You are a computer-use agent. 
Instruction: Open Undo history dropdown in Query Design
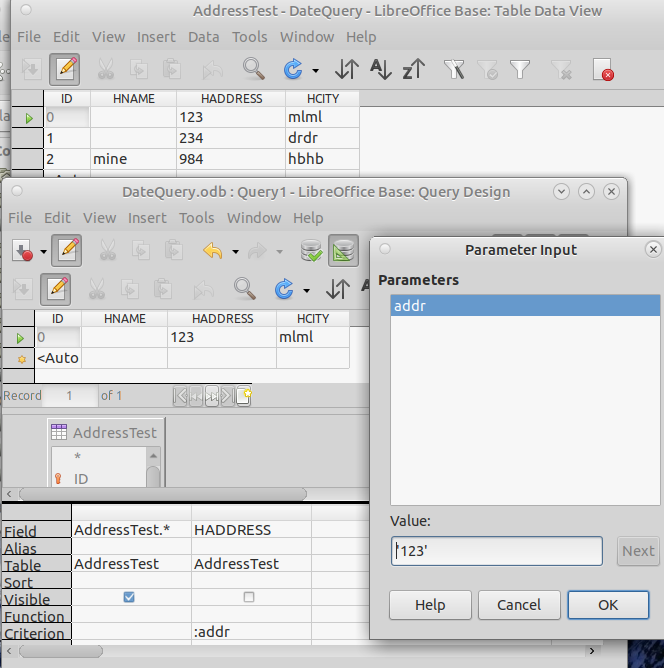(236, 252)
